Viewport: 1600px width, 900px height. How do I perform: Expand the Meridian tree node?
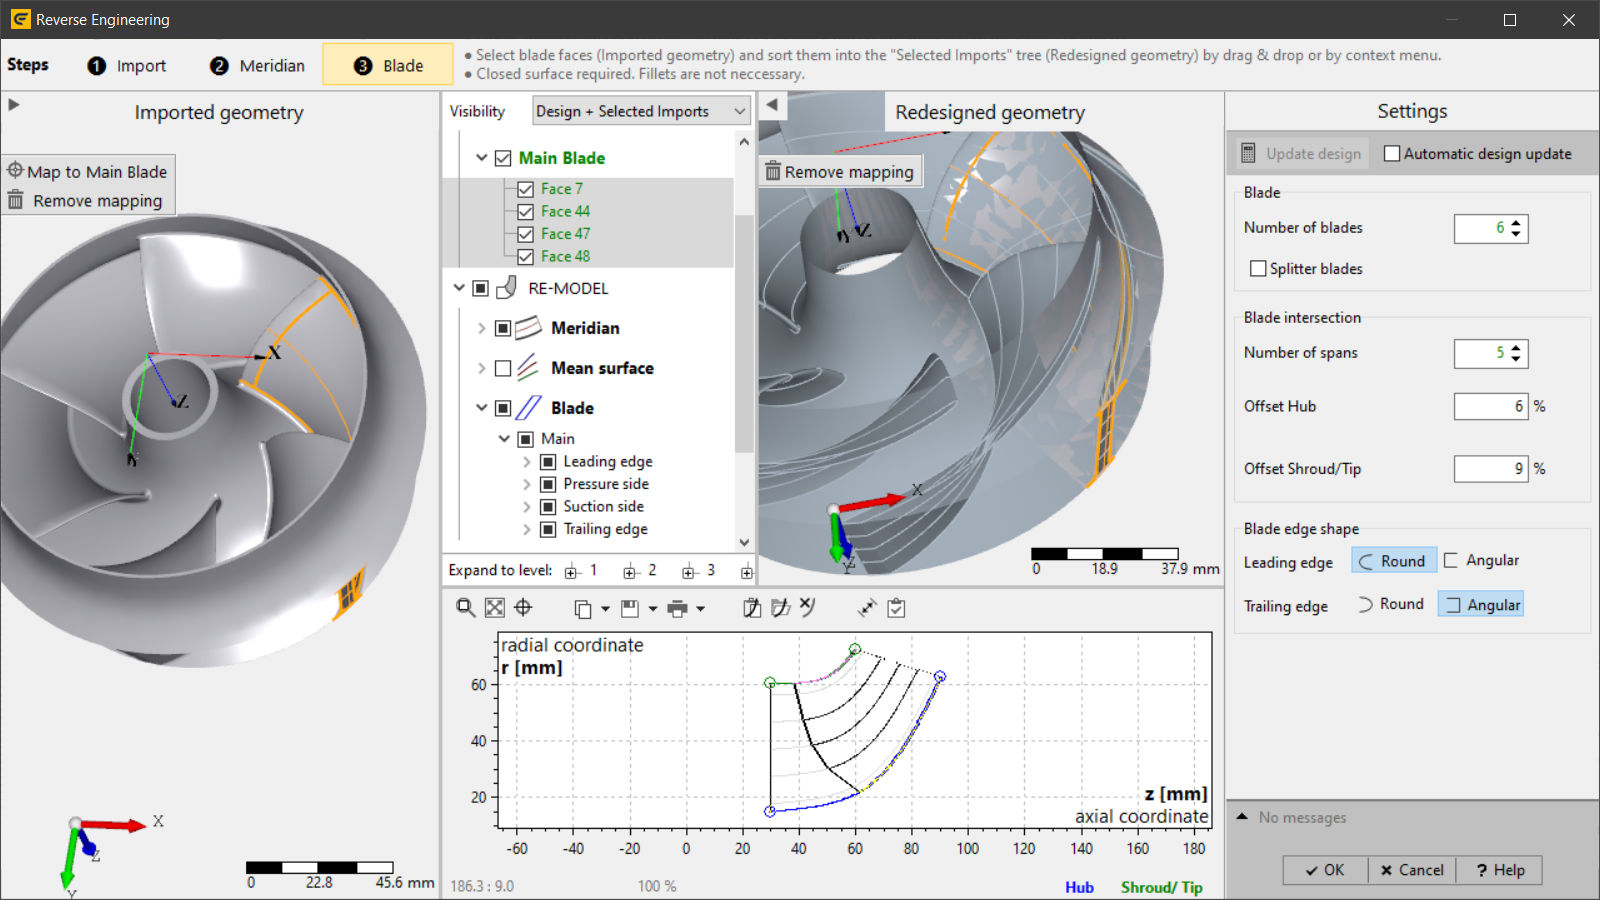click(481, 328)
